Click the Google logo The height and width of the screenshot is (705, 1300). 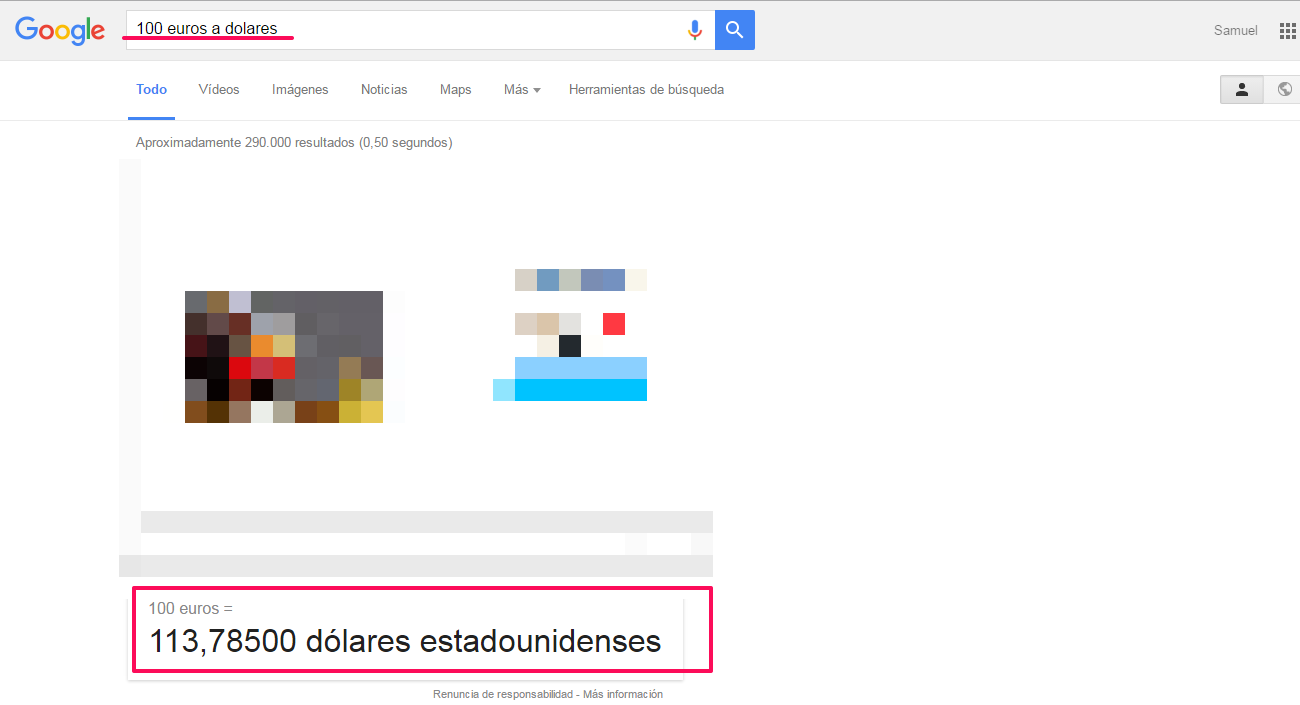click(x=60, y=30)
